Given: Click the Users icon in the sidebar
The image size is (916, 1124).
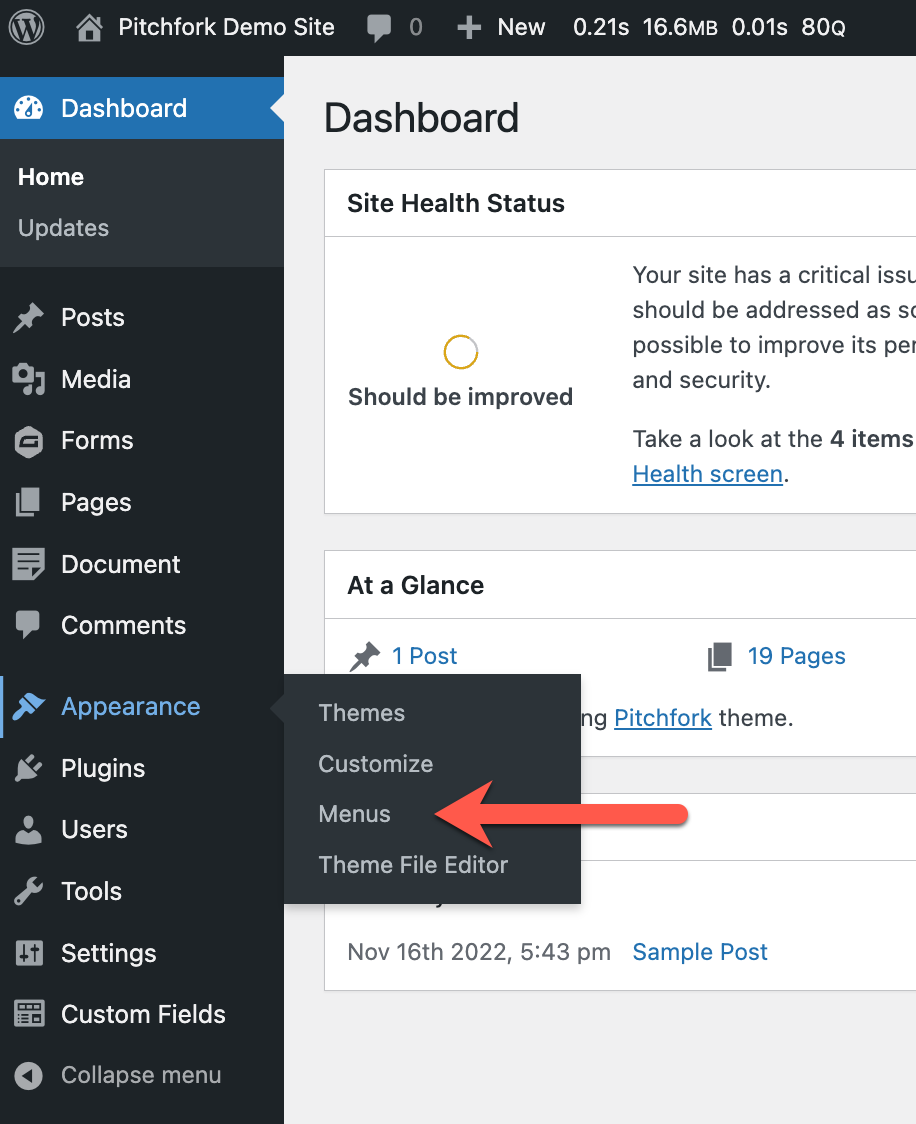Looking at the screenshot, I should [30, 829].
